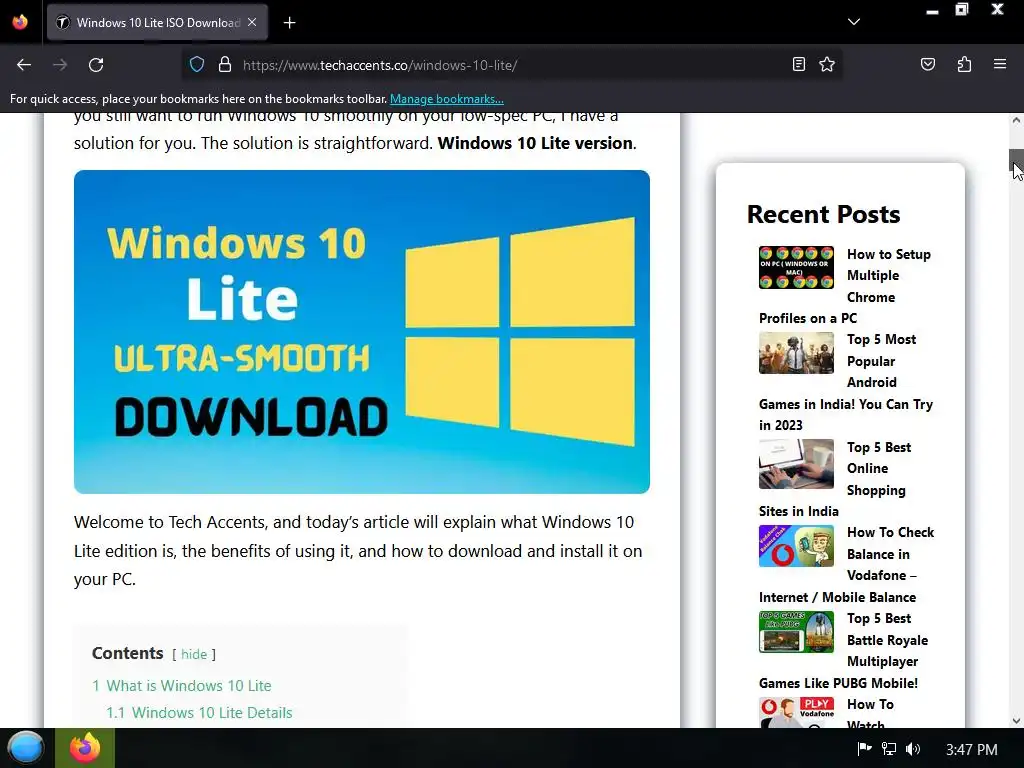Viewport: 1024px width, 768px height.
Task: Click the forward navigation arrow
Action: coord(60,65)
